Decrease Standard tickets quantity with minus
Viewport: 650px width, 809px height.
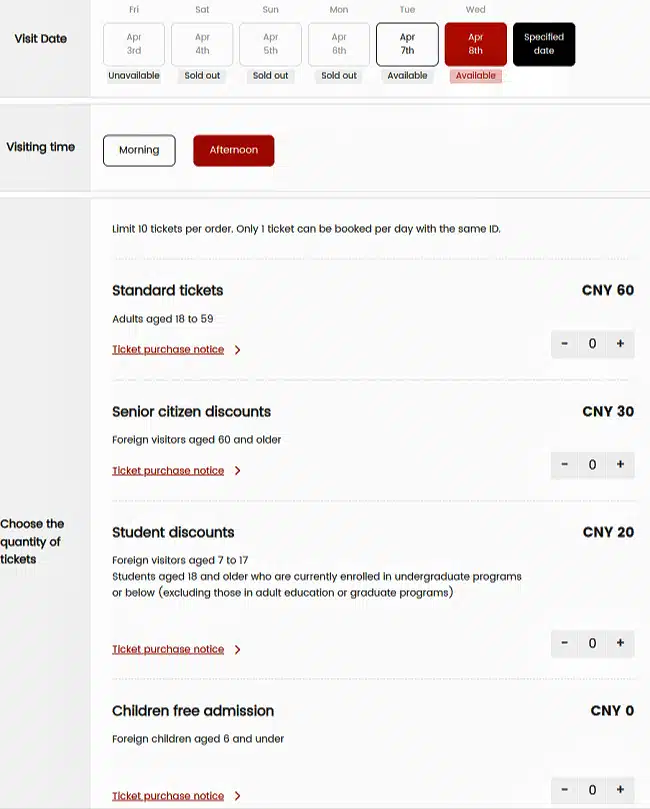(565, 344)
